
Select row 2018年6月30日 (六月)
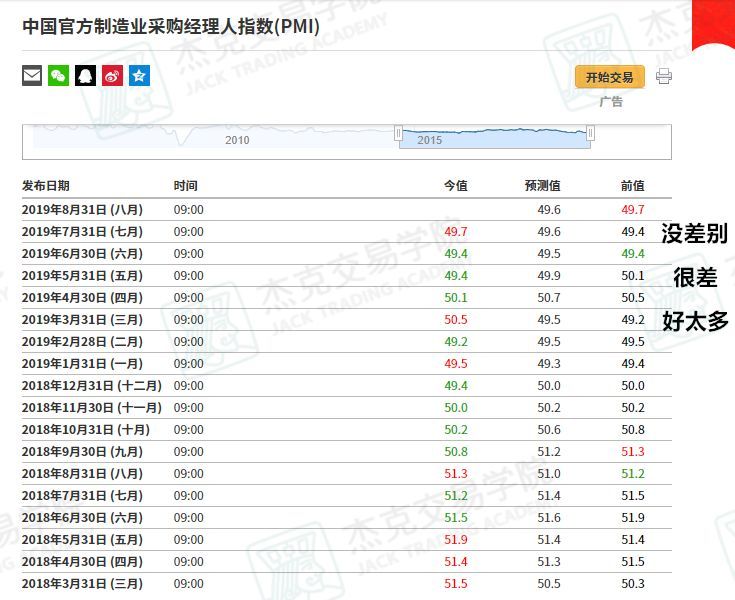click(347, 518)
